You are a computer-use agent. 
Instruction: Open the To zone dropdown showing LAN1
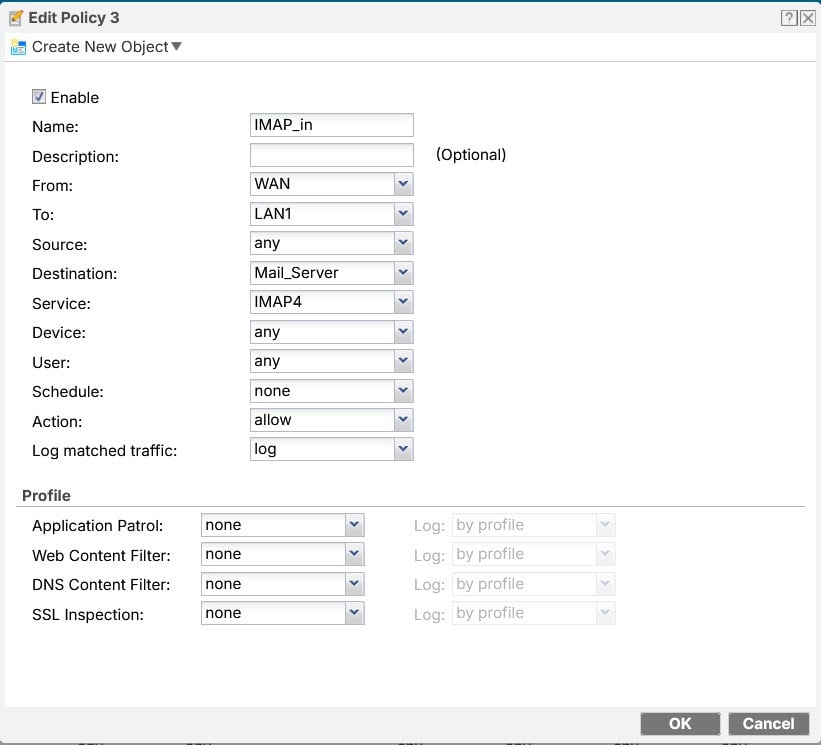point(331,214)
